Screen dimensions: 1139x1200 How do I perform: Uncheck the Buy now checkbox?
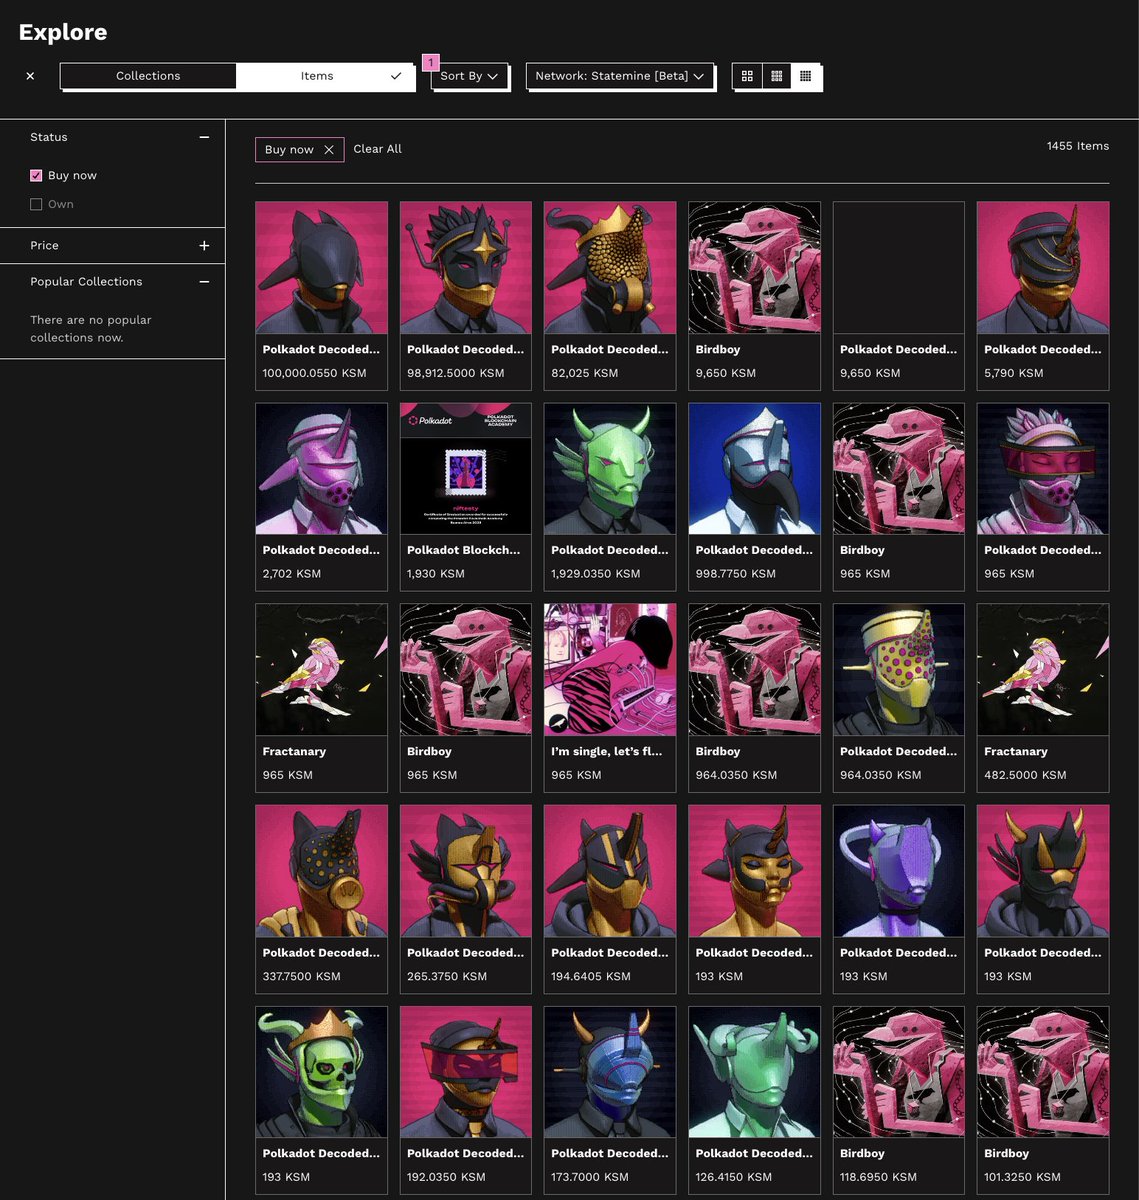(x=36, y=175)
